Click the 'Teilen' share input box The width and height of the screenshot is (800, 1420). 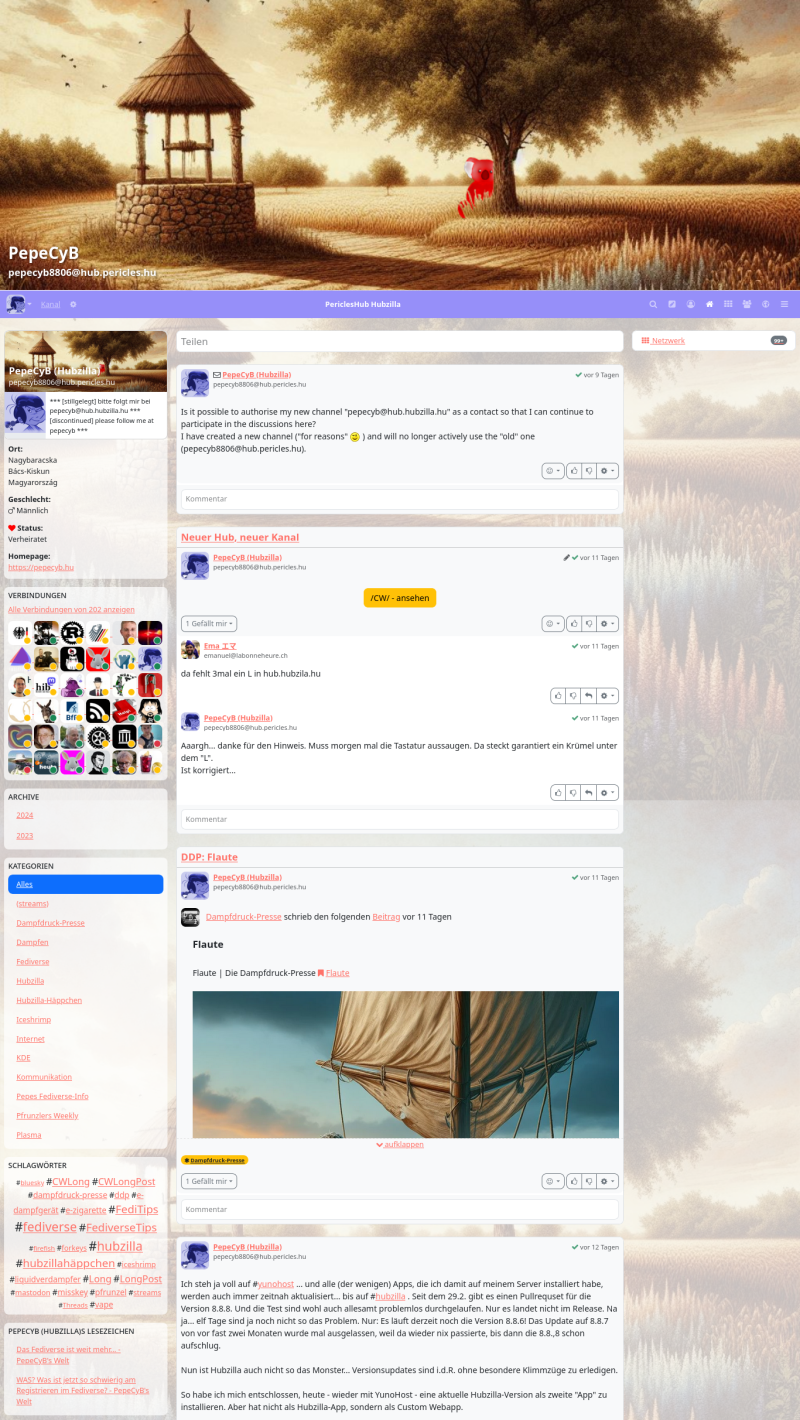400,342
